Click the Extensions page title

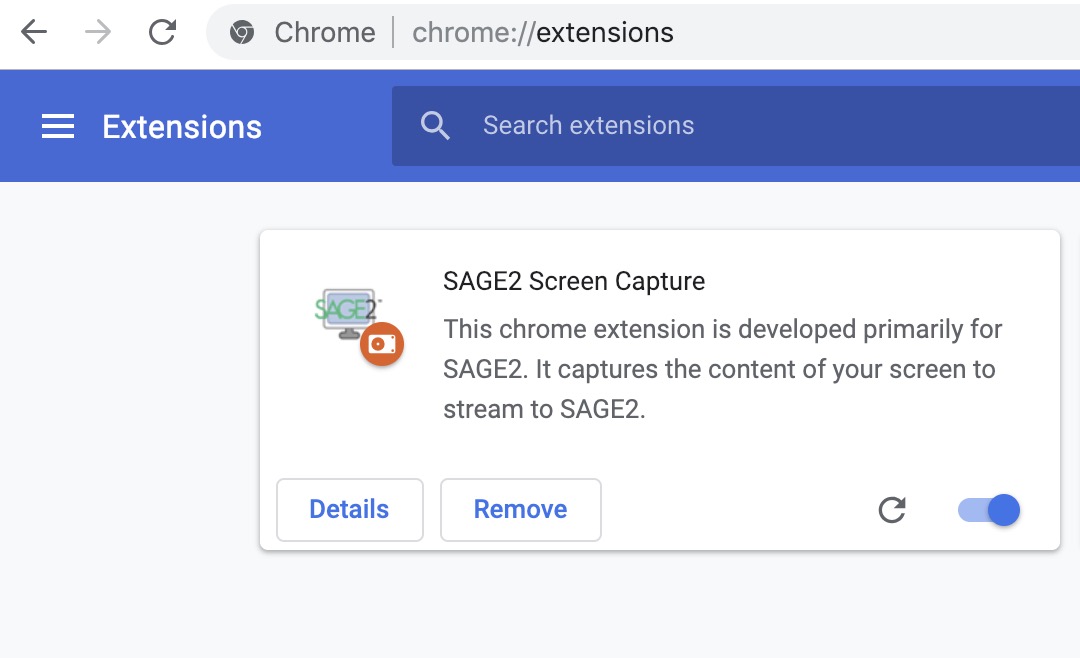pyautogui.click(x=182, y=127)
